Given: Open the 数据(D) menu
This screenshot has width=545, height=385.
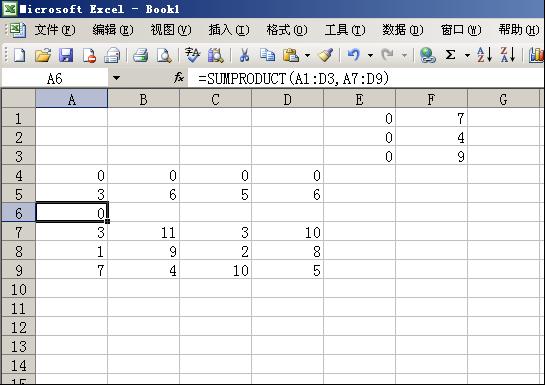Looking at the screenshot, I should coord(403,30).
